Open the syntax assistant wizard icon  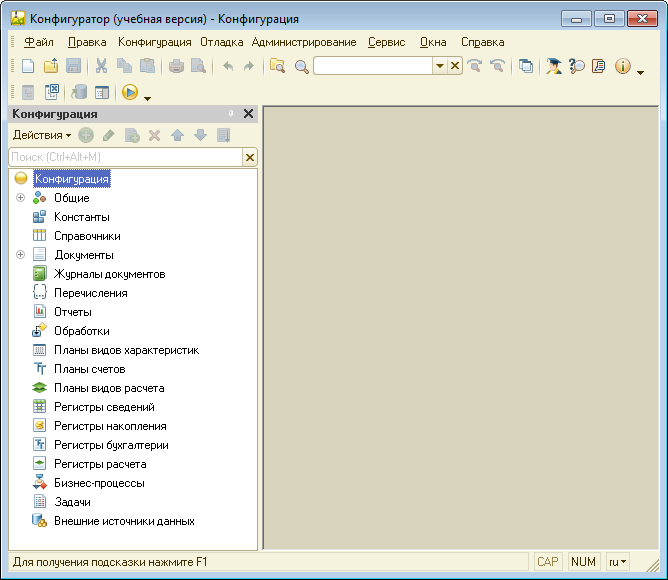coord(553,66)
